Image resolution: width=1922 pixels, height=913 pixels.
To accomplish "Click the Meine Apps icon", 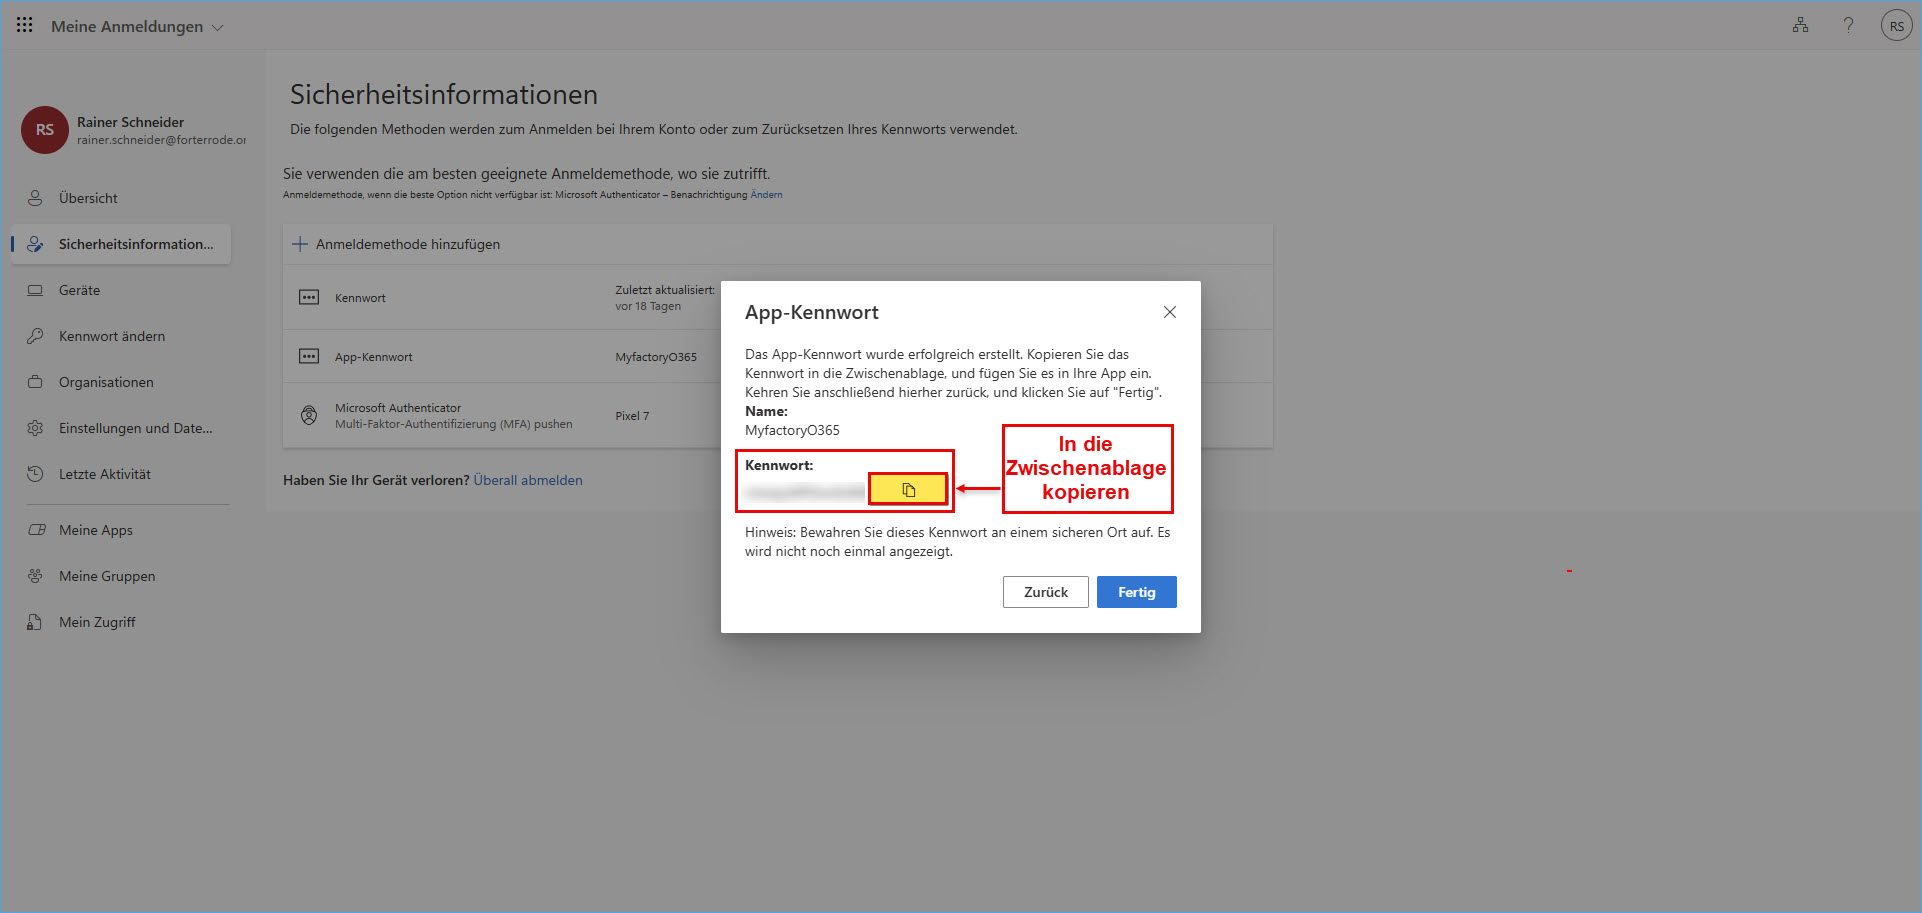I will click(x=37, y=530).
